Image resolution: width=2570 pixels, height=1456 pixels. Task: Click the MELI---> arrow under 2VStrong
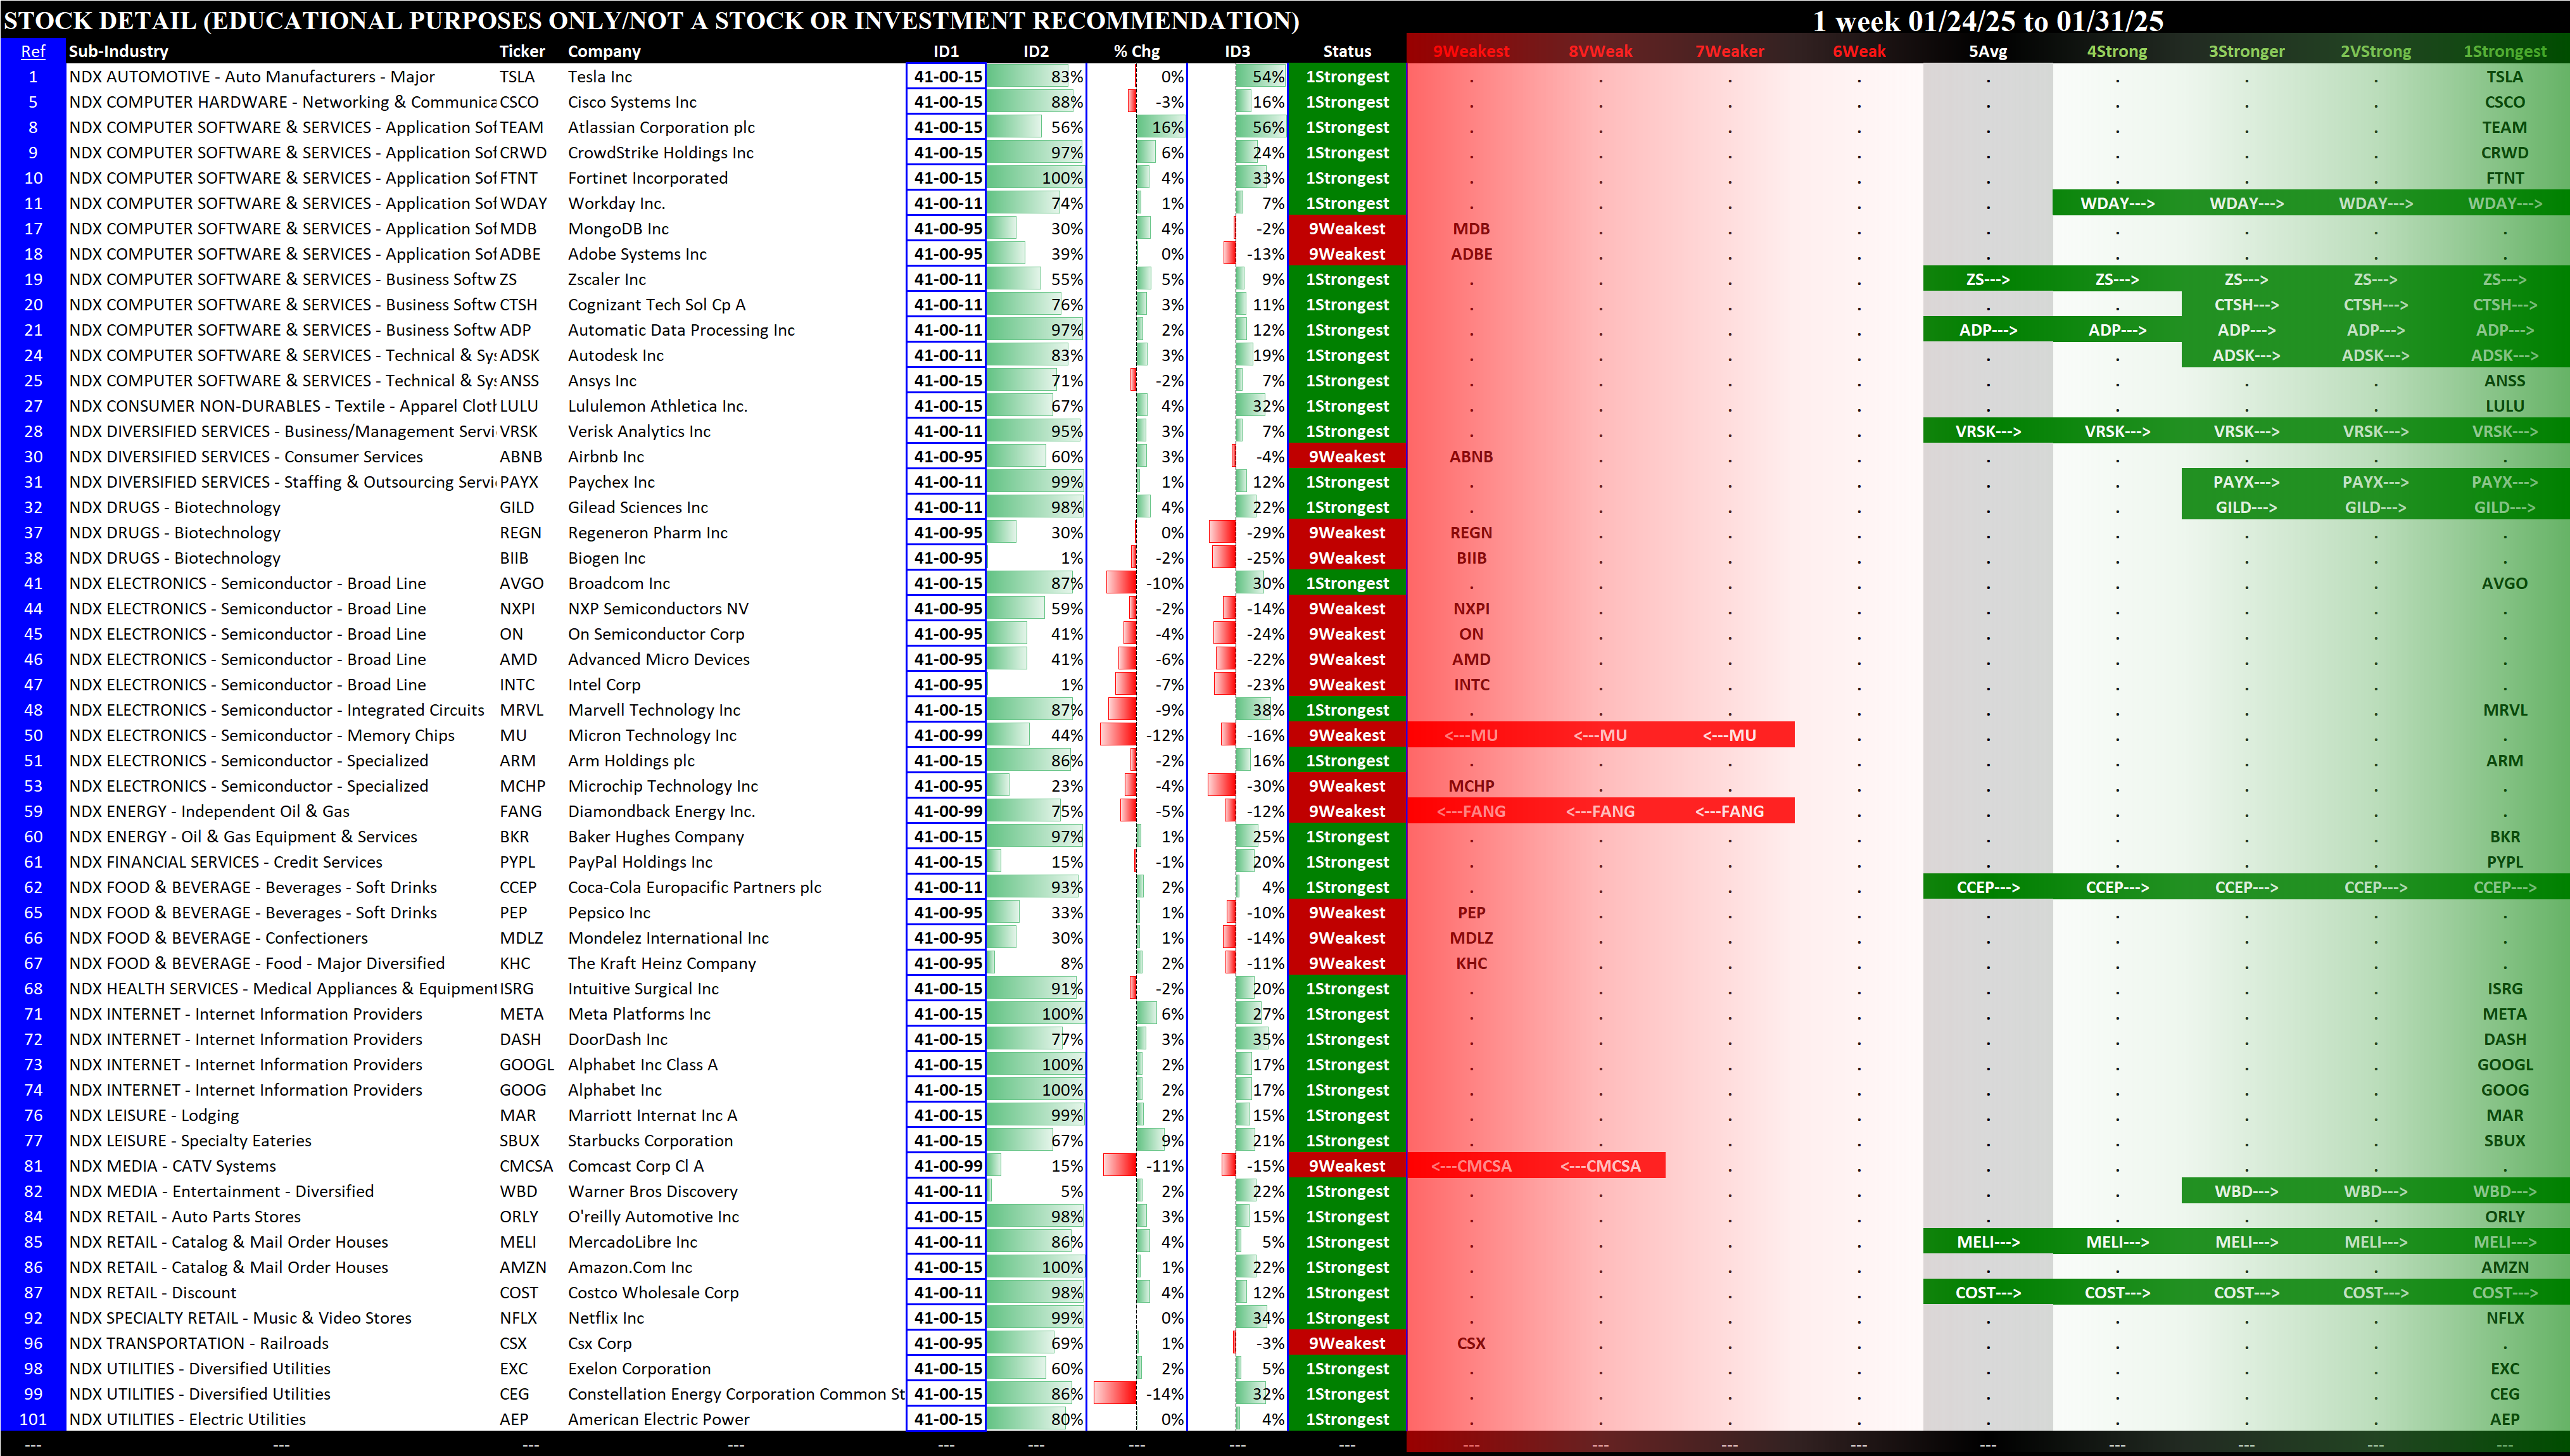(x=2375, y=1242)
